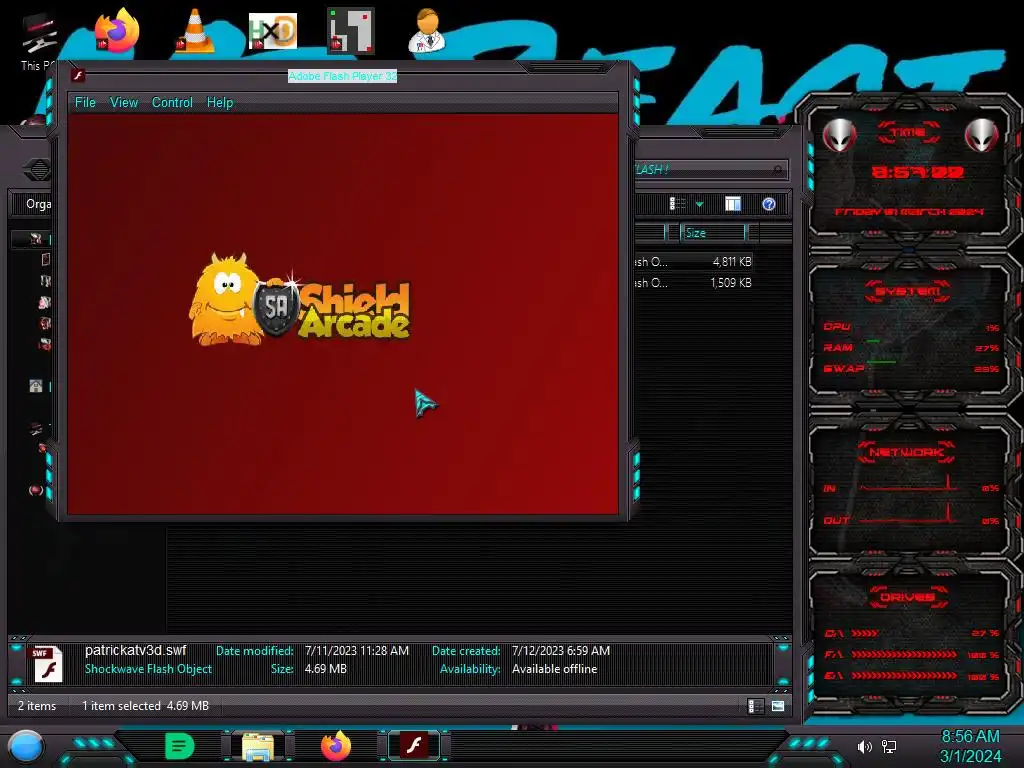Open the taskbar clock showing 8:56 AM
Viewport: 1024px width, 768px height.
coord(970,746)
